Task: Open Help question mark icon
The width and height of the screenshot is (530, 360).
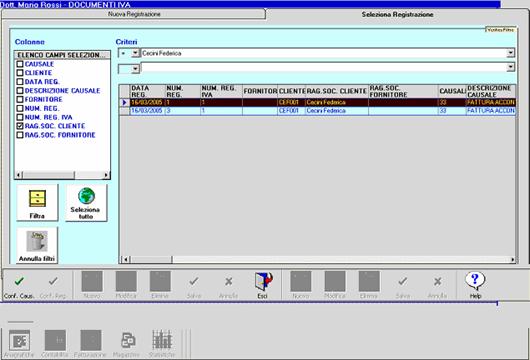Action: coord(475,281)
